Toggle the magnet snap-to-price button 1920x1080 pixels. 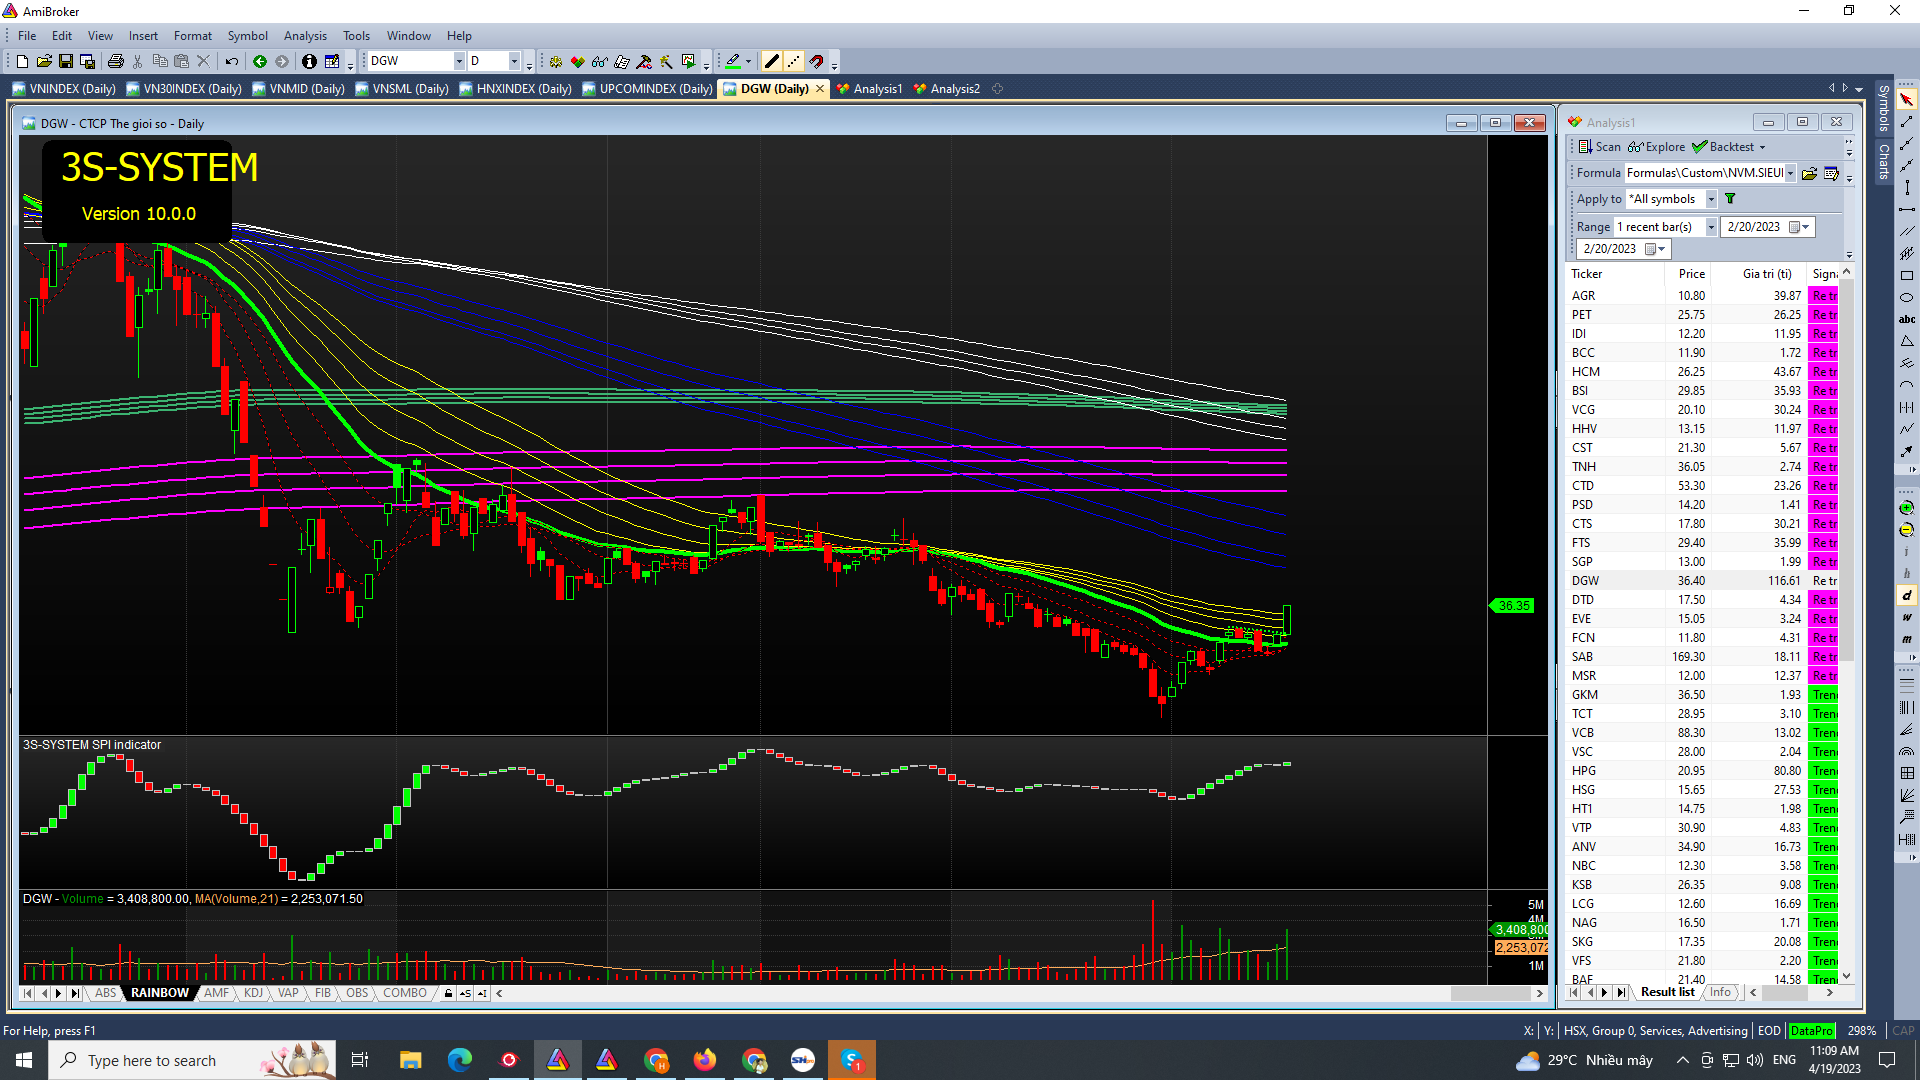pos(816,62)
